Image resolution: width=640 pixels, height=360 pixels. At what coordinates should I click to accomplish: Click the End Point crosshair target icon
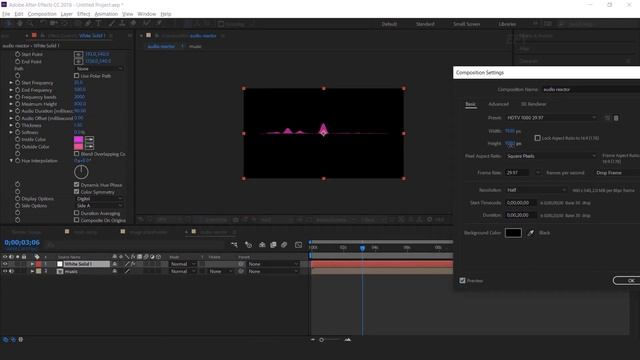[78, 61]
